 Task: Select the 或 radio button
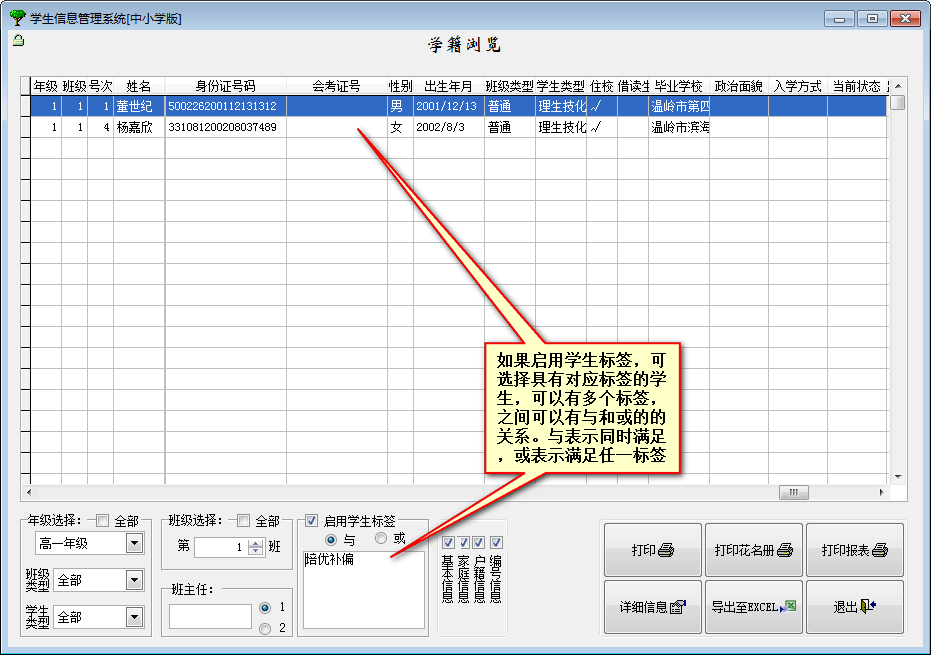381,538
